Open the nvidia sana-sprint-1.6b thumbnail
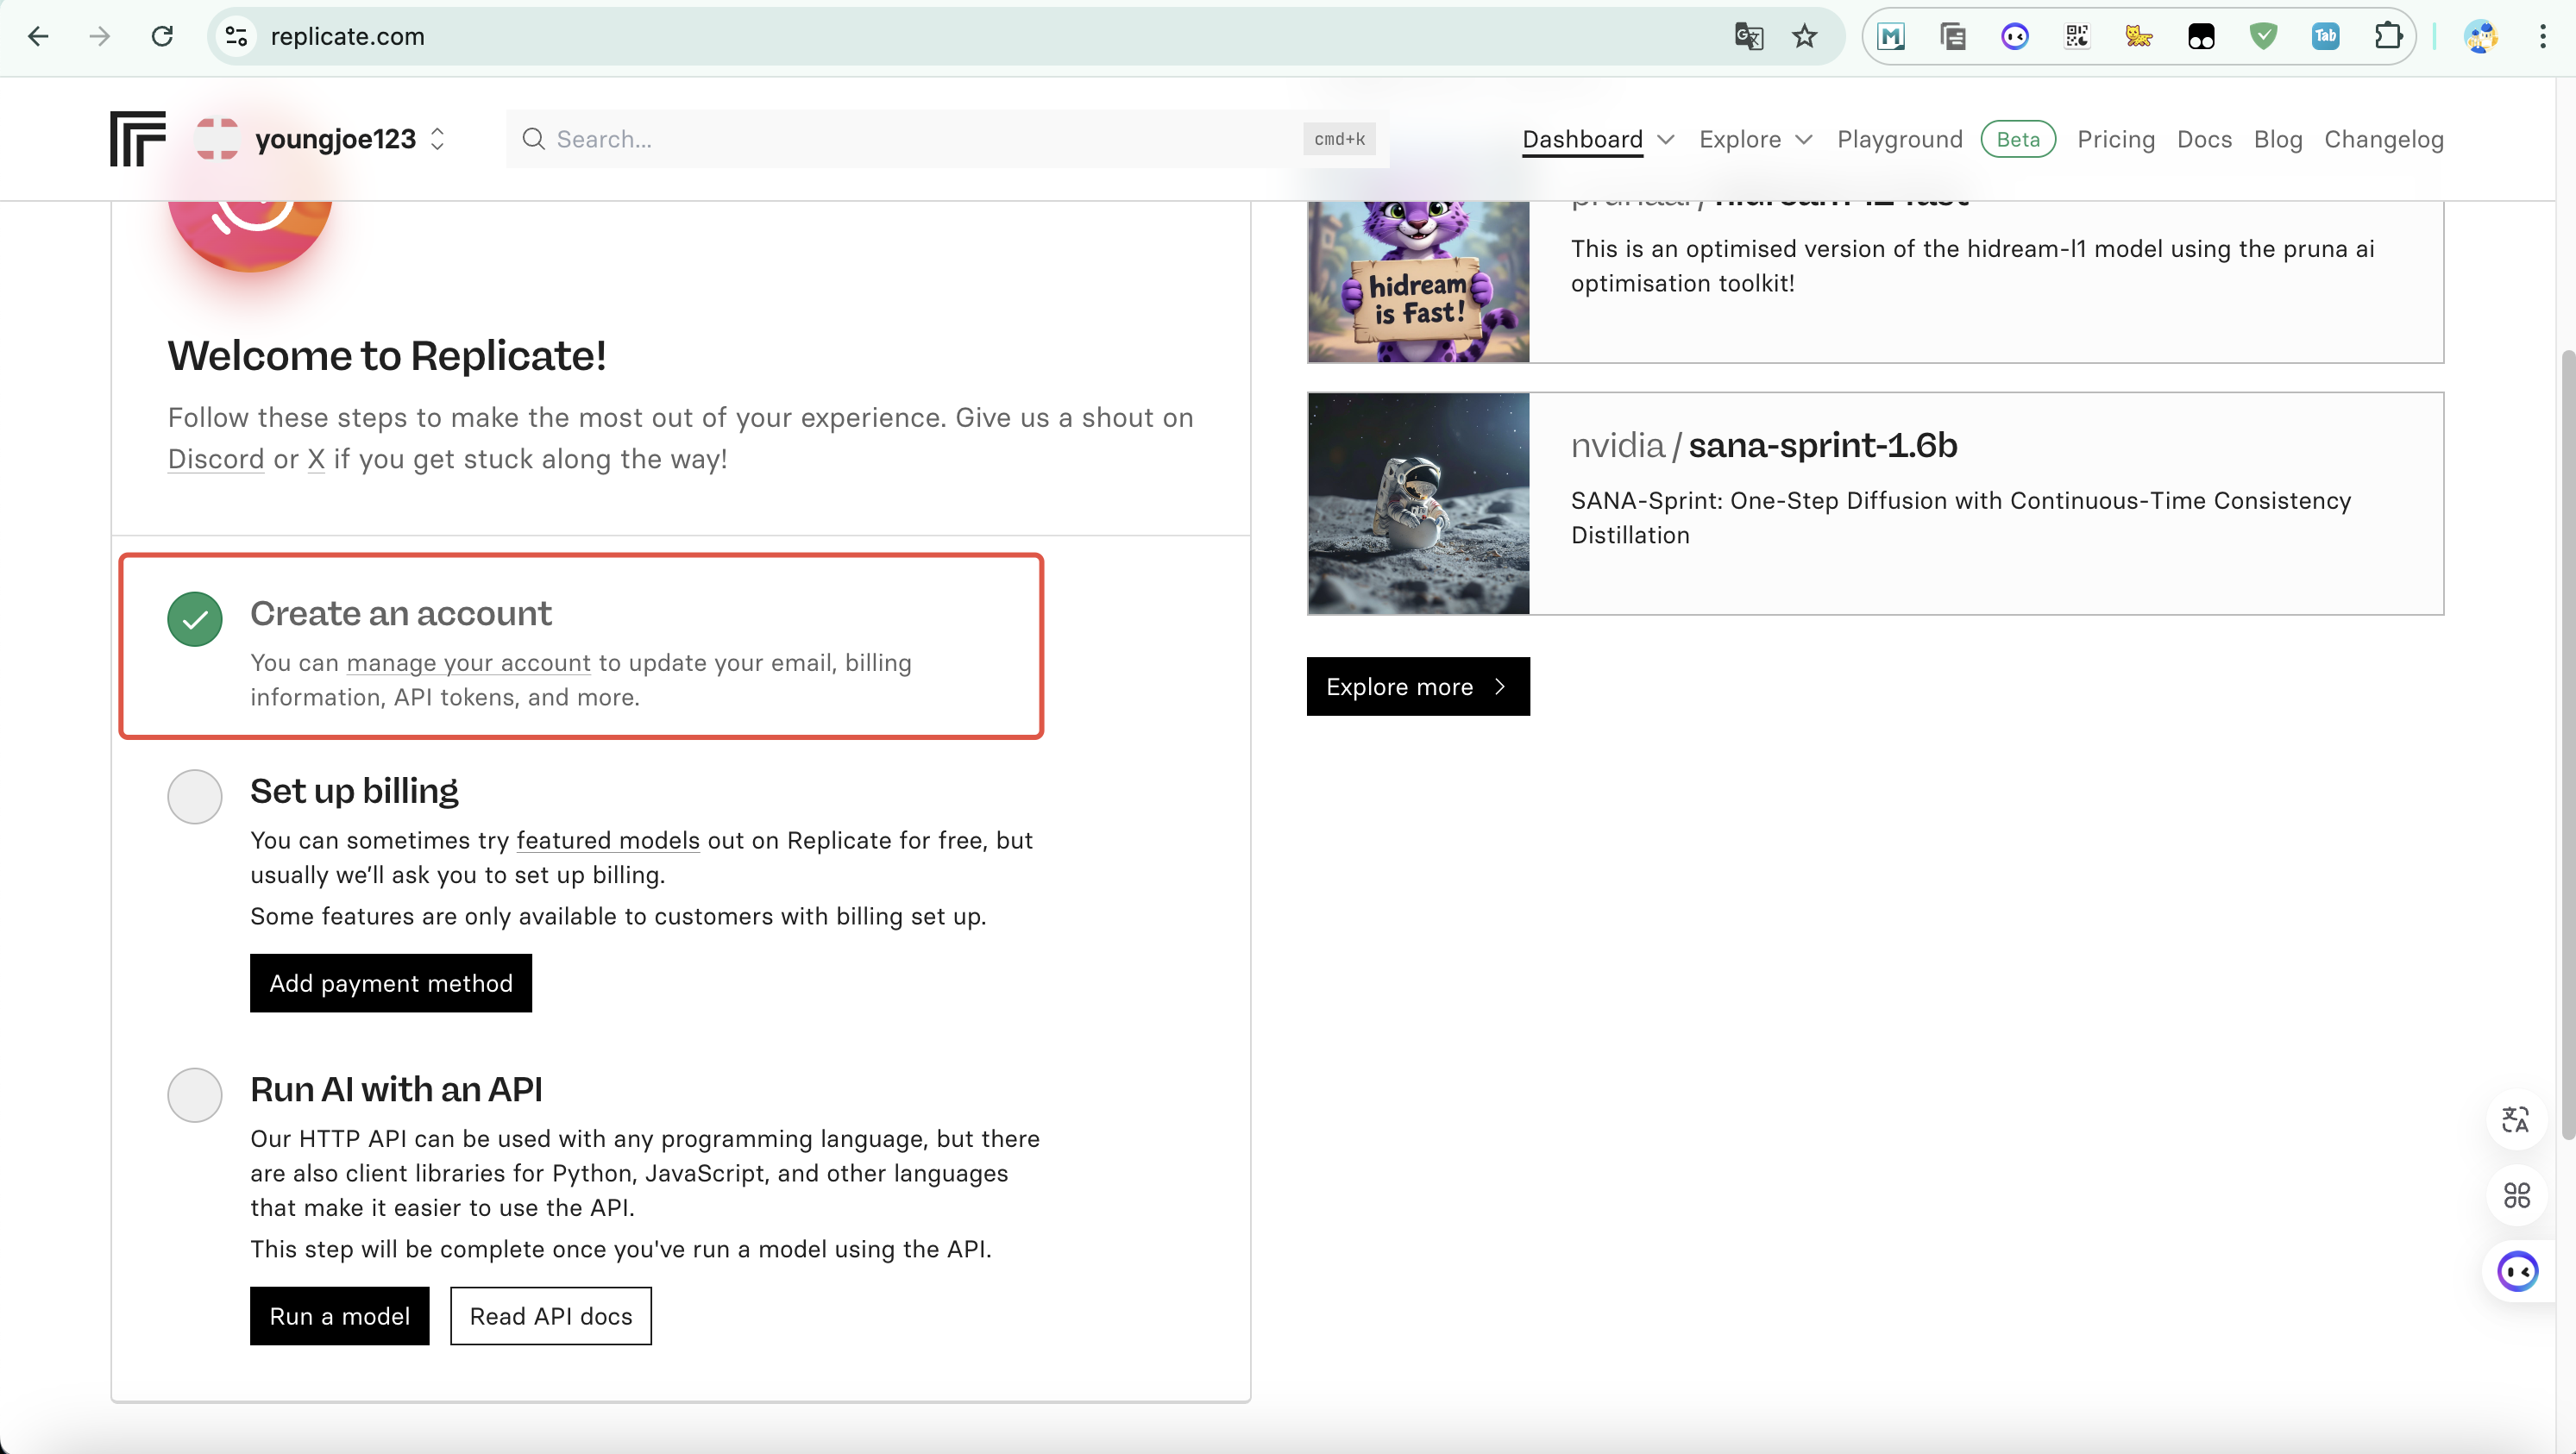Viewport: 2576px width, 1454px height. tap(1418, 503)
